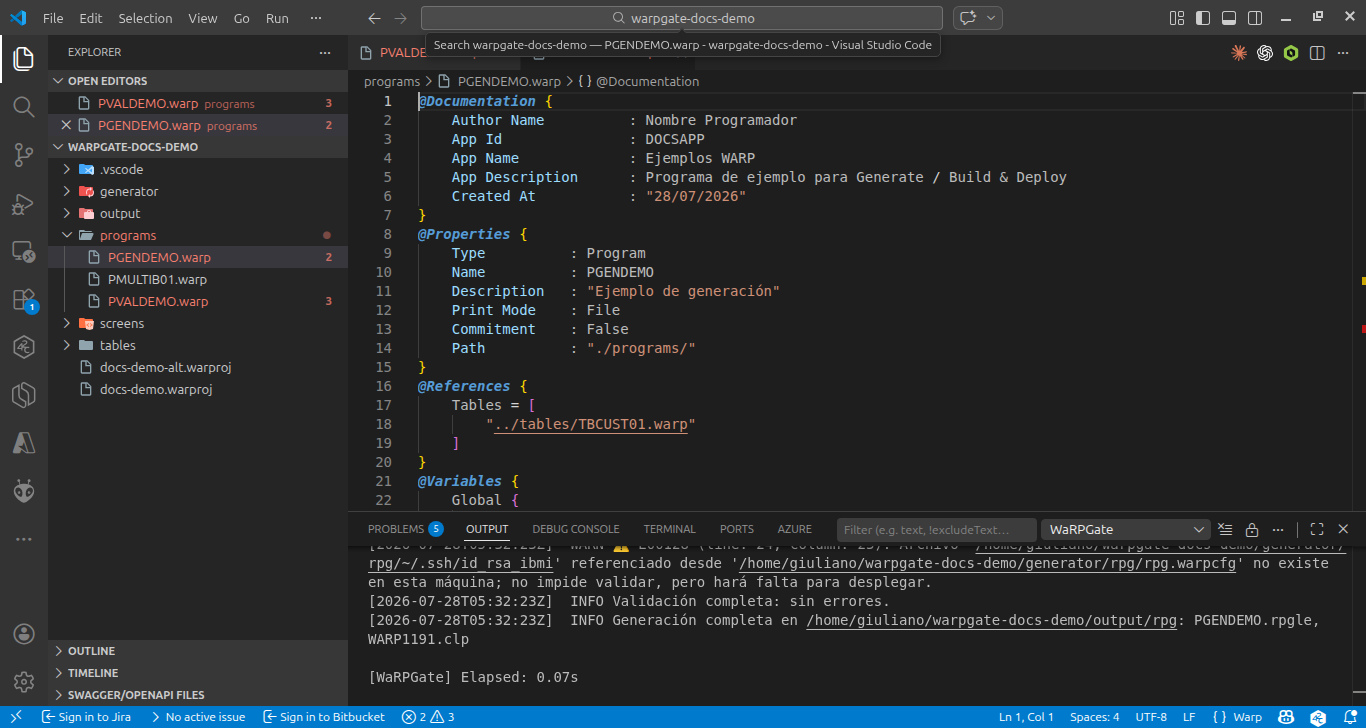Open the Source Control view
The width and height of the screenshot is (1366, 728).
24,154
